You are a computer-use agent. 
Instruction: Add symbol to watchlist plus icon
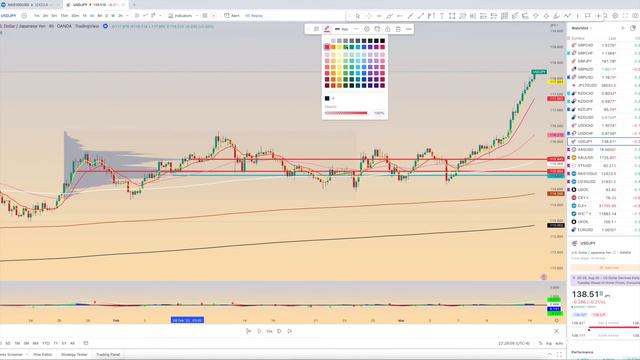(x=623, y=28)
